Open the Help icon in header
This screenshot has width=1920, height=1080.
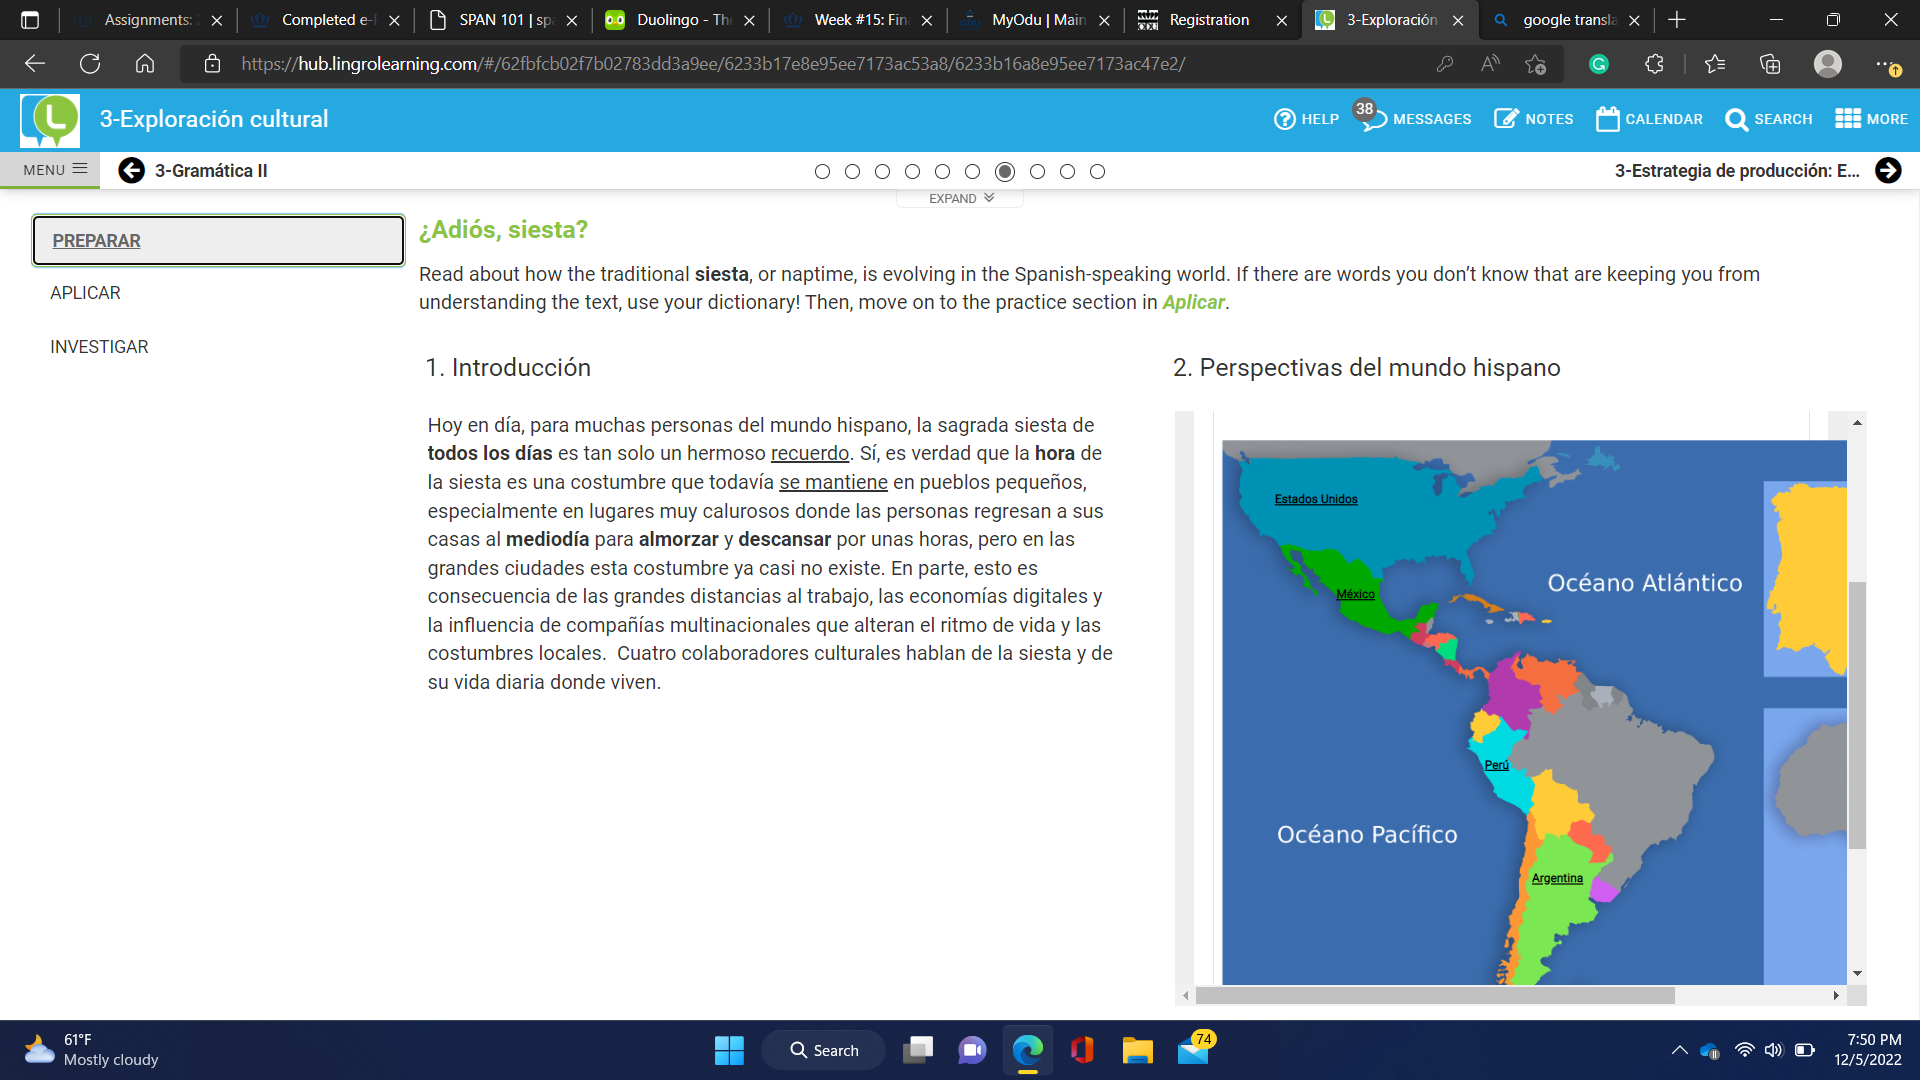[1285, 119]
